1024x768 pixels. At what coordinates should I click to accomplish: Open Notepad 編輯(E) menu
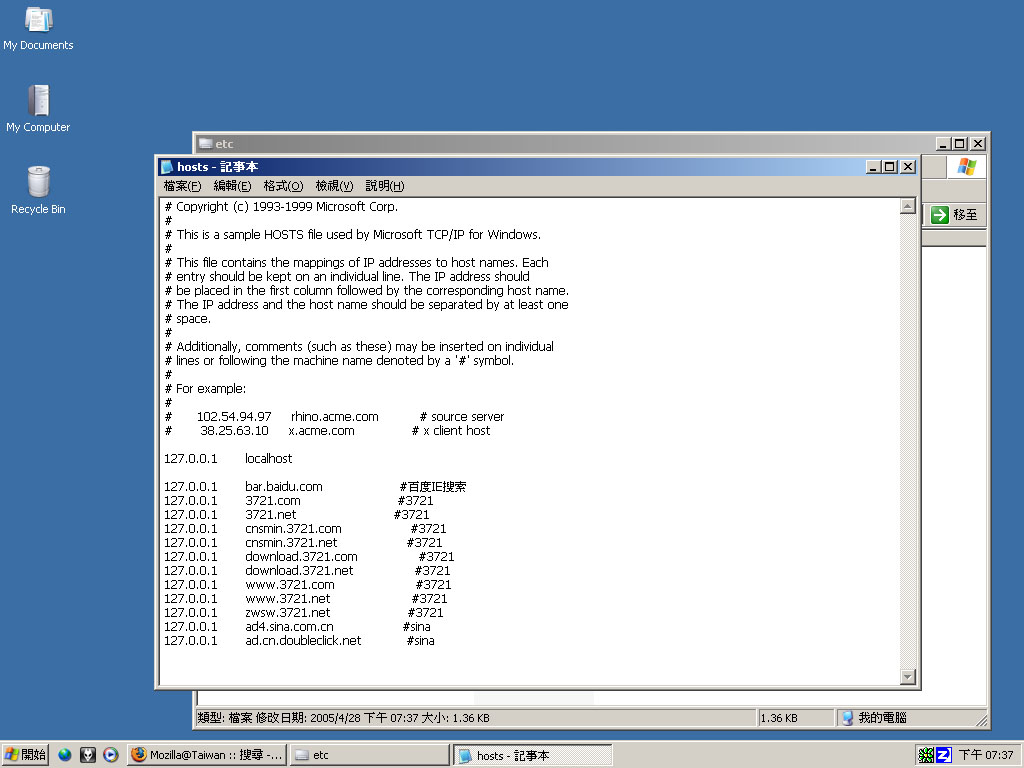(x=232, y=186)
